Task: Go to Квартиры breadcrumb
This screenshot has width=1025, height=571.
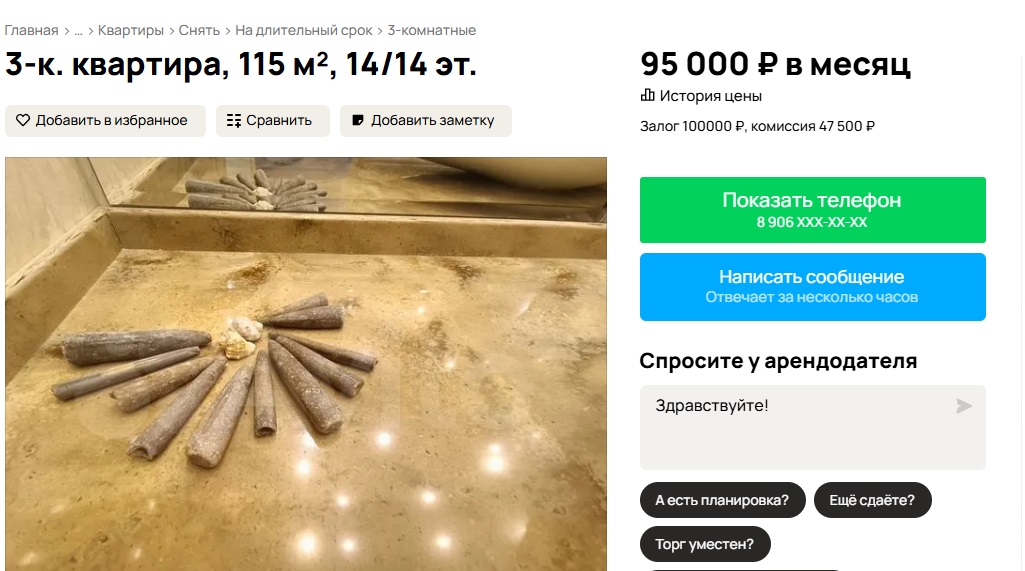Action: pos(131,30)
